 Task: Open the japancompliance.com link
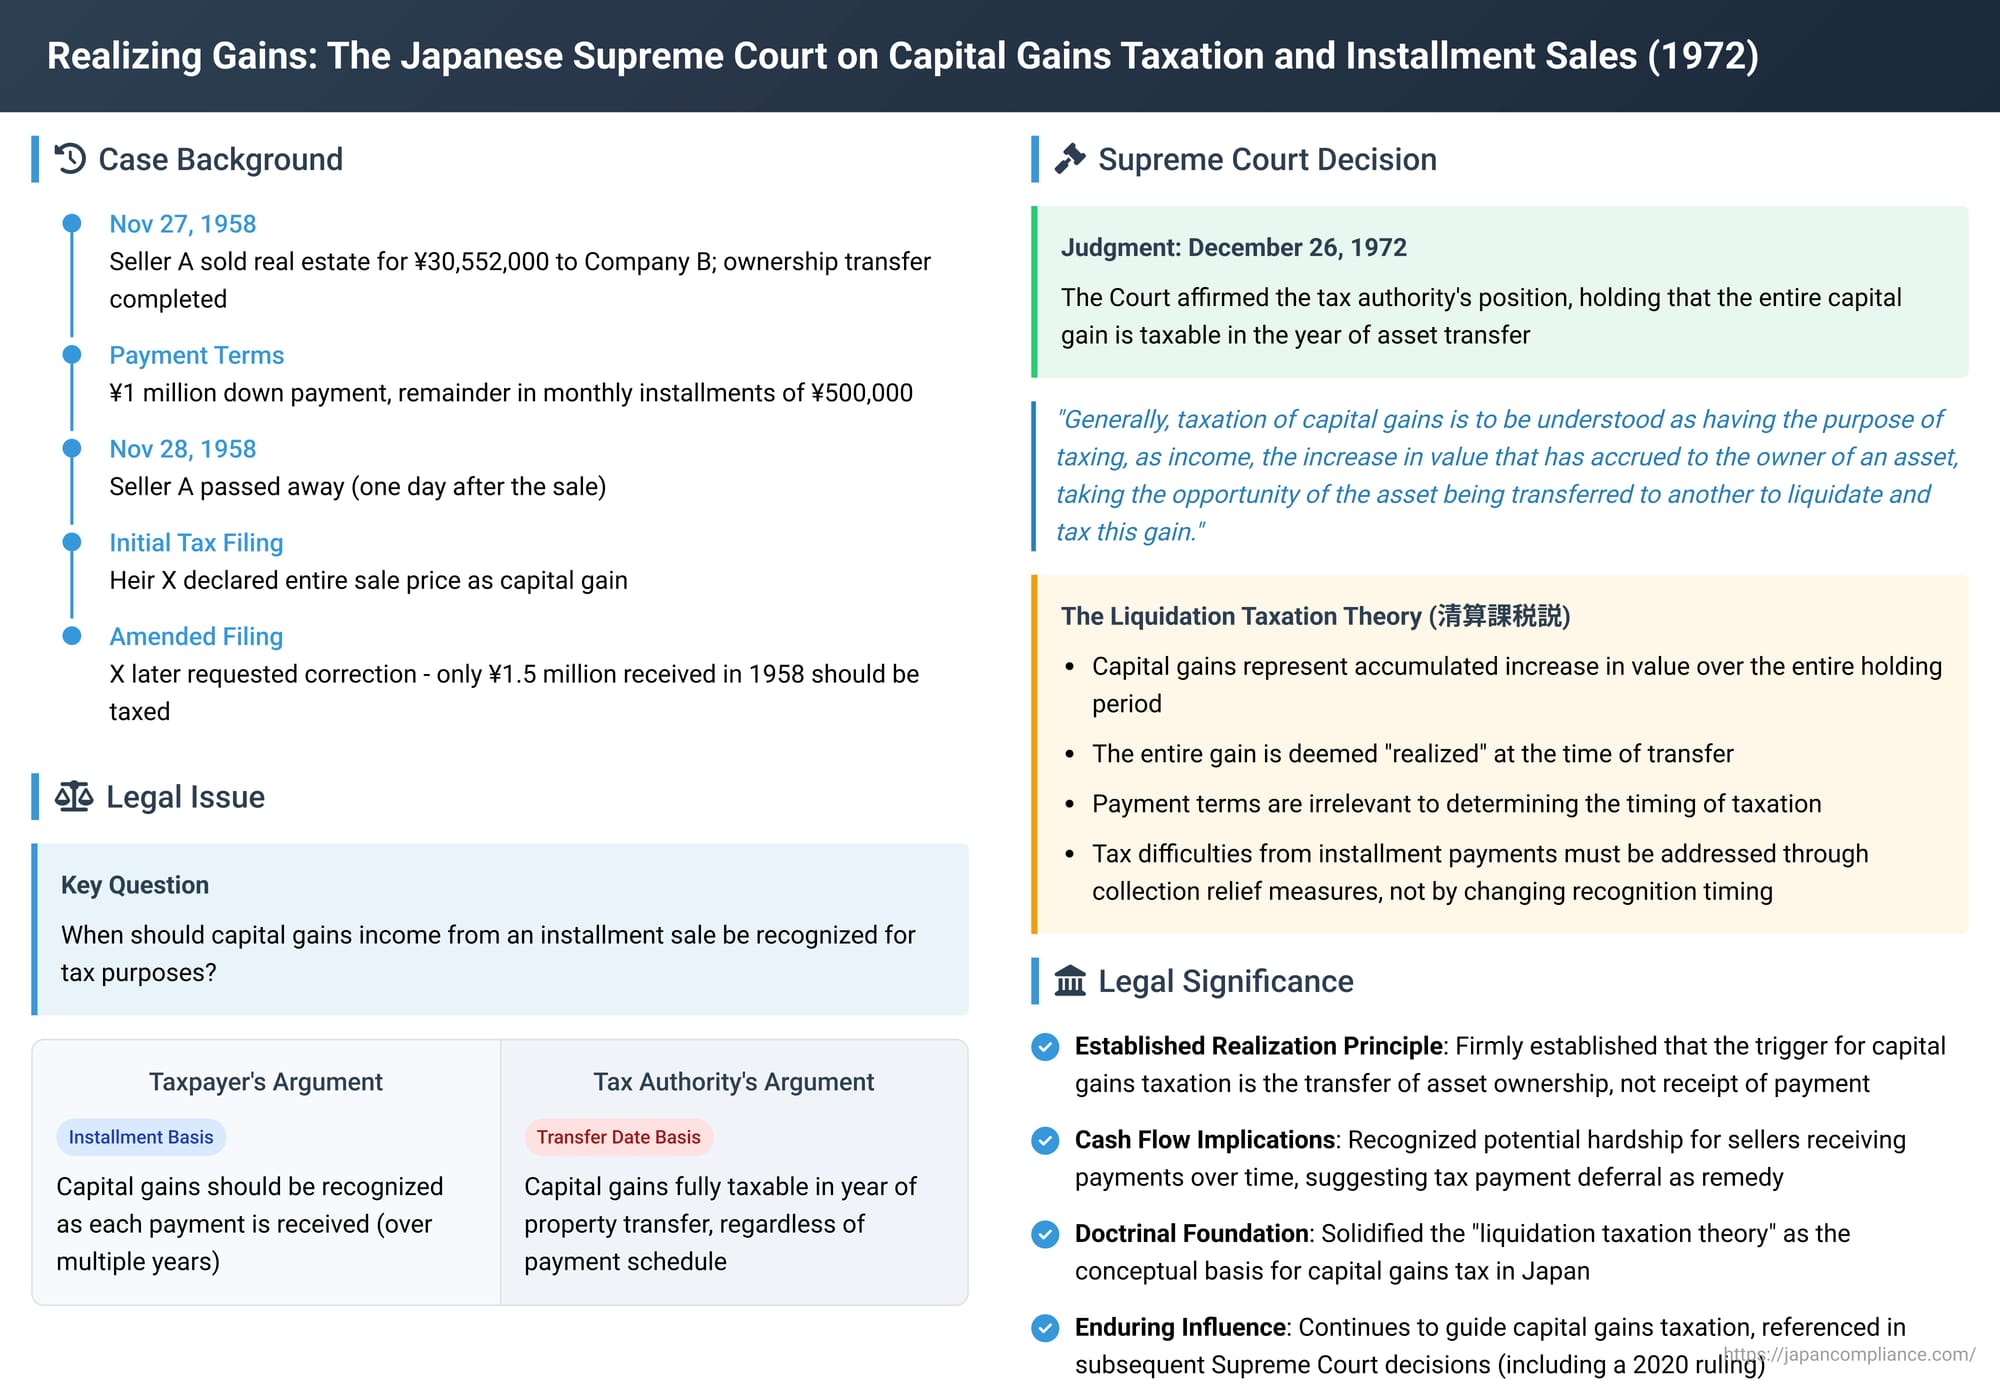1850,1354
